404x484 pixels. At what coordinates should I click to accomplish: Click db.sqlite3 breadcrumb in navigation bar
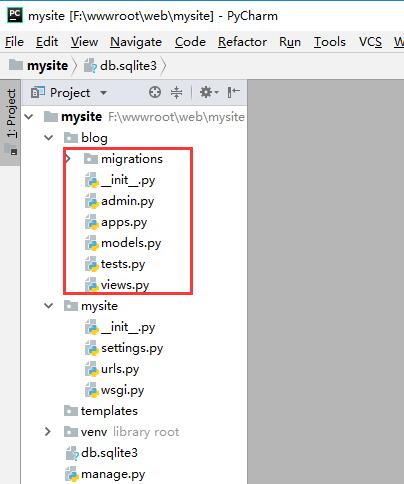click(x=128, y=66)
